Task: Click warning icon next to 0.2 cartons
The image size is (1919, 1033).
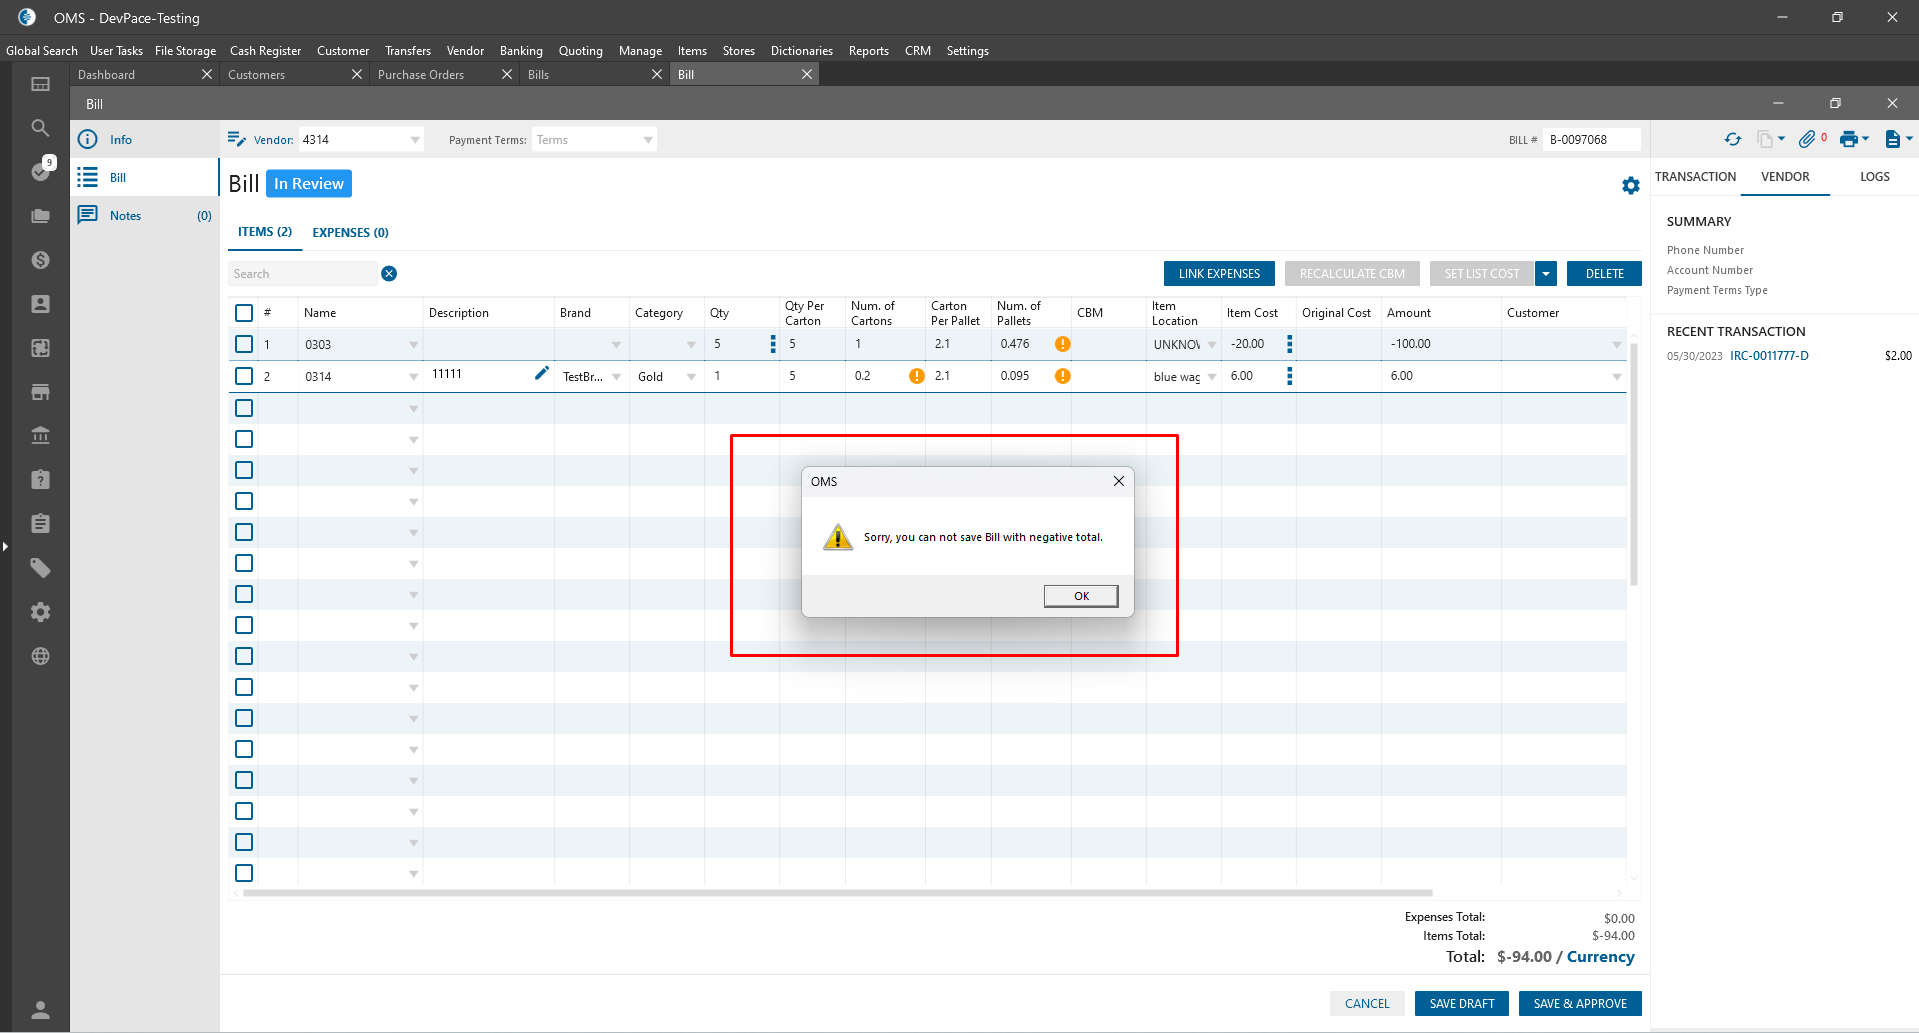Action: pyautogui.click(x=916, y=376)
